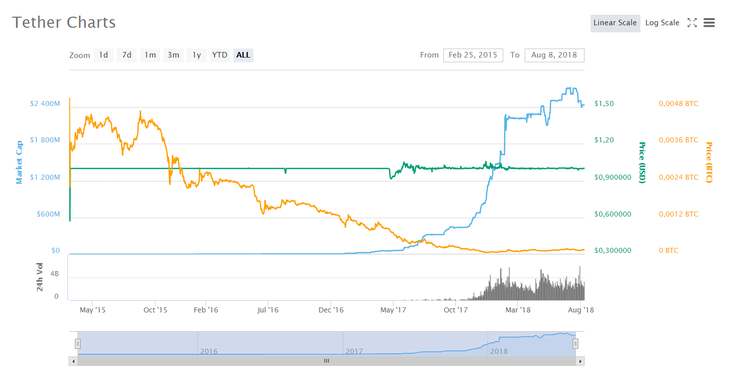Open the chart hamburger menu icon
This screenshot has width=750, height=370.
709,22
